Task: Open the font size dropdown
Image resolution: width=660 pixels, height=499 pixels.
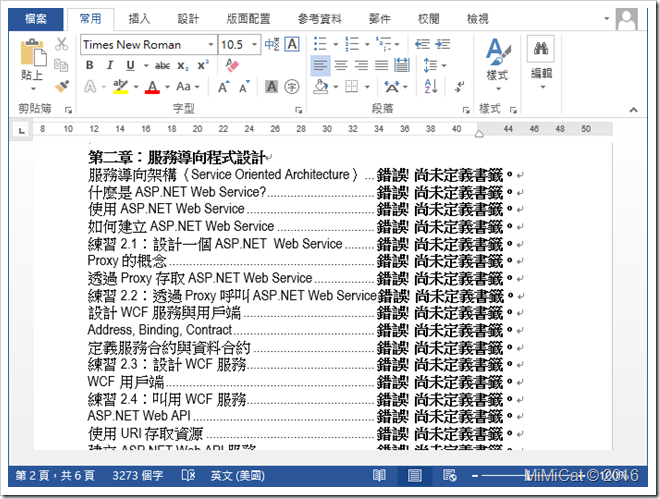Action: point(255,44)
